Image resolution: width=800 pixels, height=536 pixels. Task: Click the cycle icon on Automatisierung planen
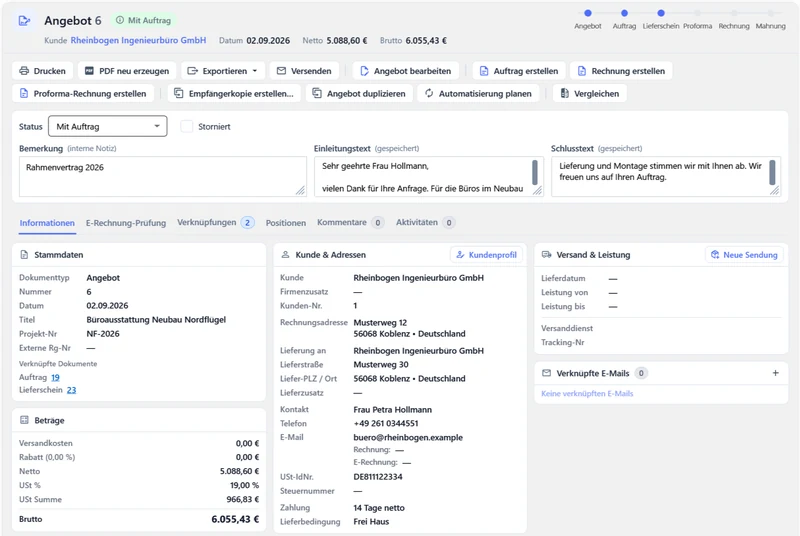[x=429, y=93]
